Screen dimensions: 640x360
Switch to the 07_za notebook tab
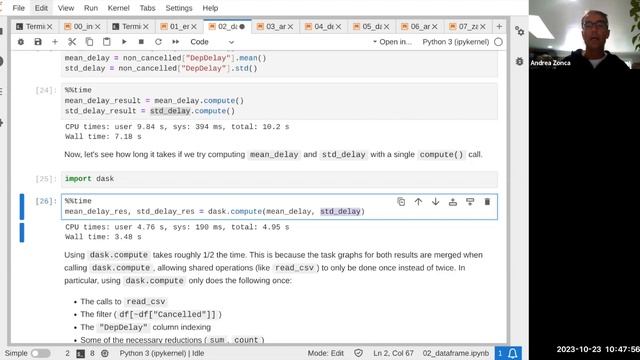tap(468, 27)
